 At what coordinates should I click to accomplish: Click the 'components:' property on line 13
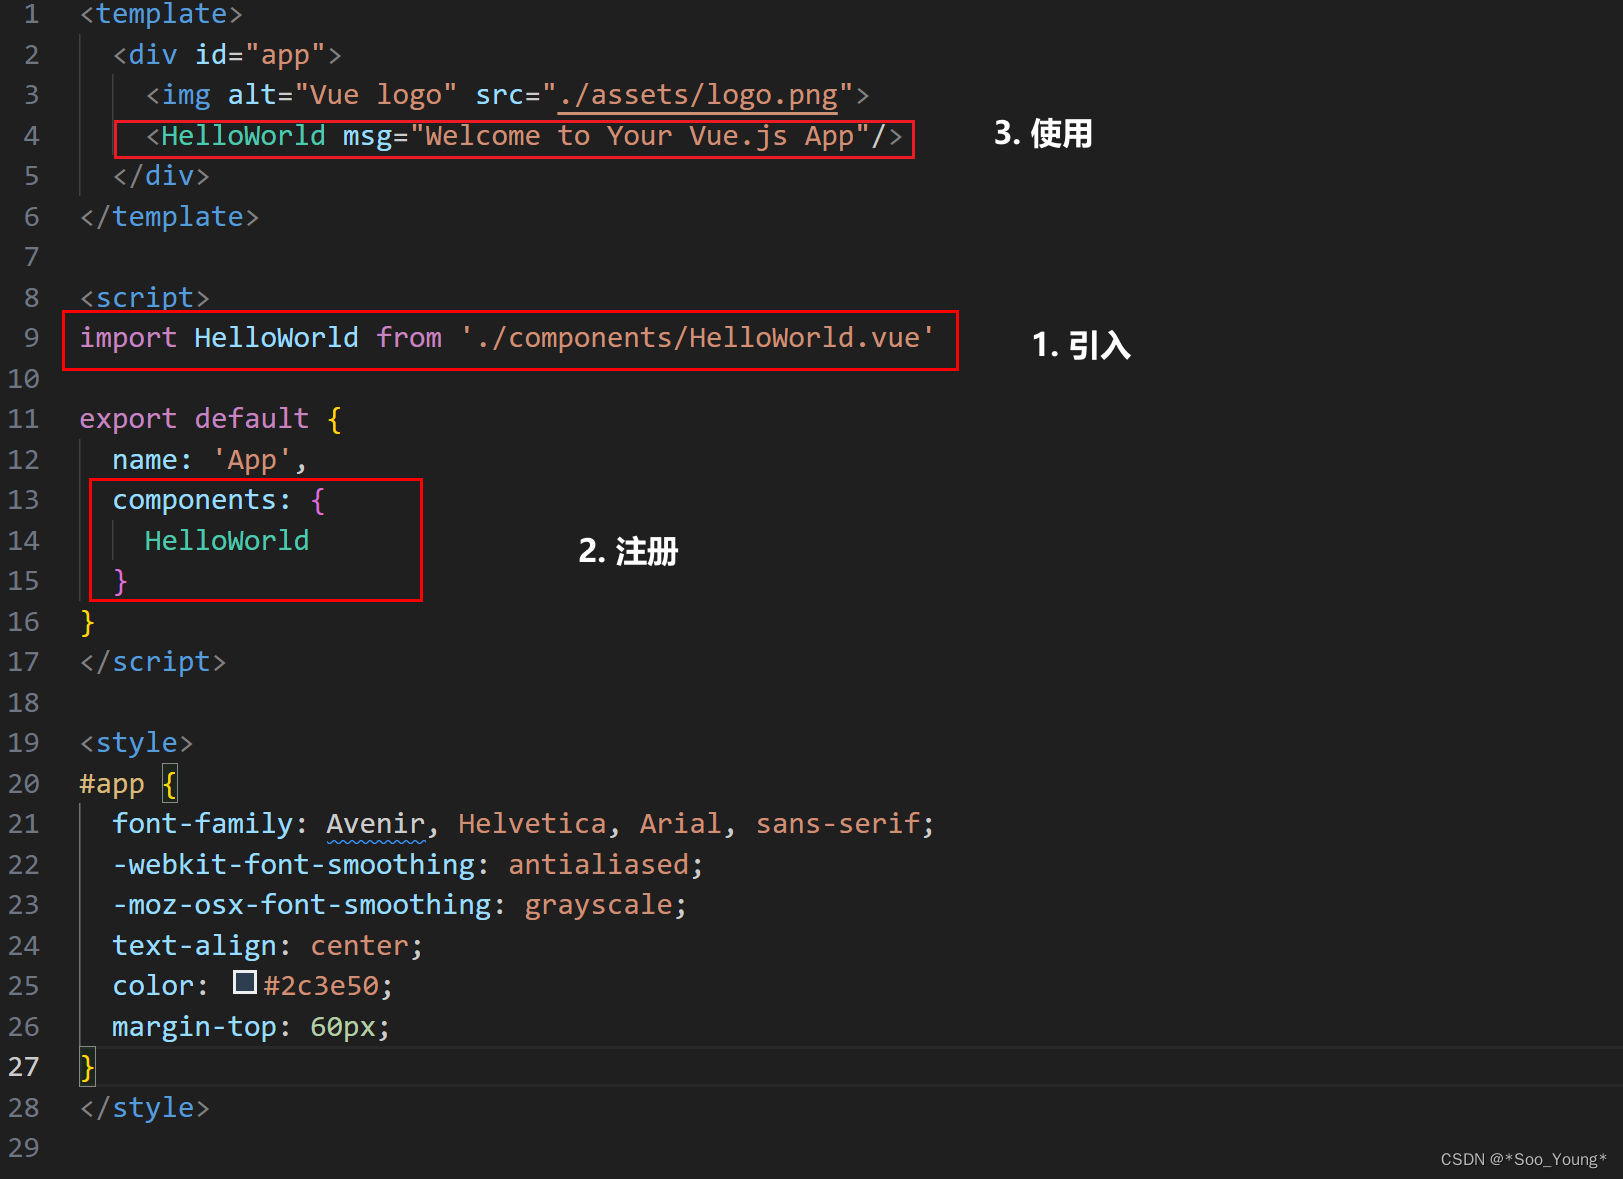pos(202,500)
